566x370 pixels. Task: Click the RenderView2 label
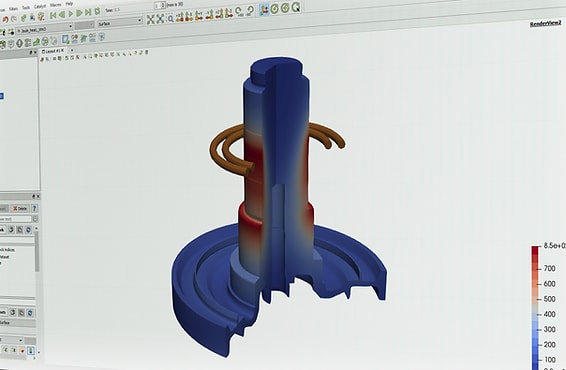[545, 24]
